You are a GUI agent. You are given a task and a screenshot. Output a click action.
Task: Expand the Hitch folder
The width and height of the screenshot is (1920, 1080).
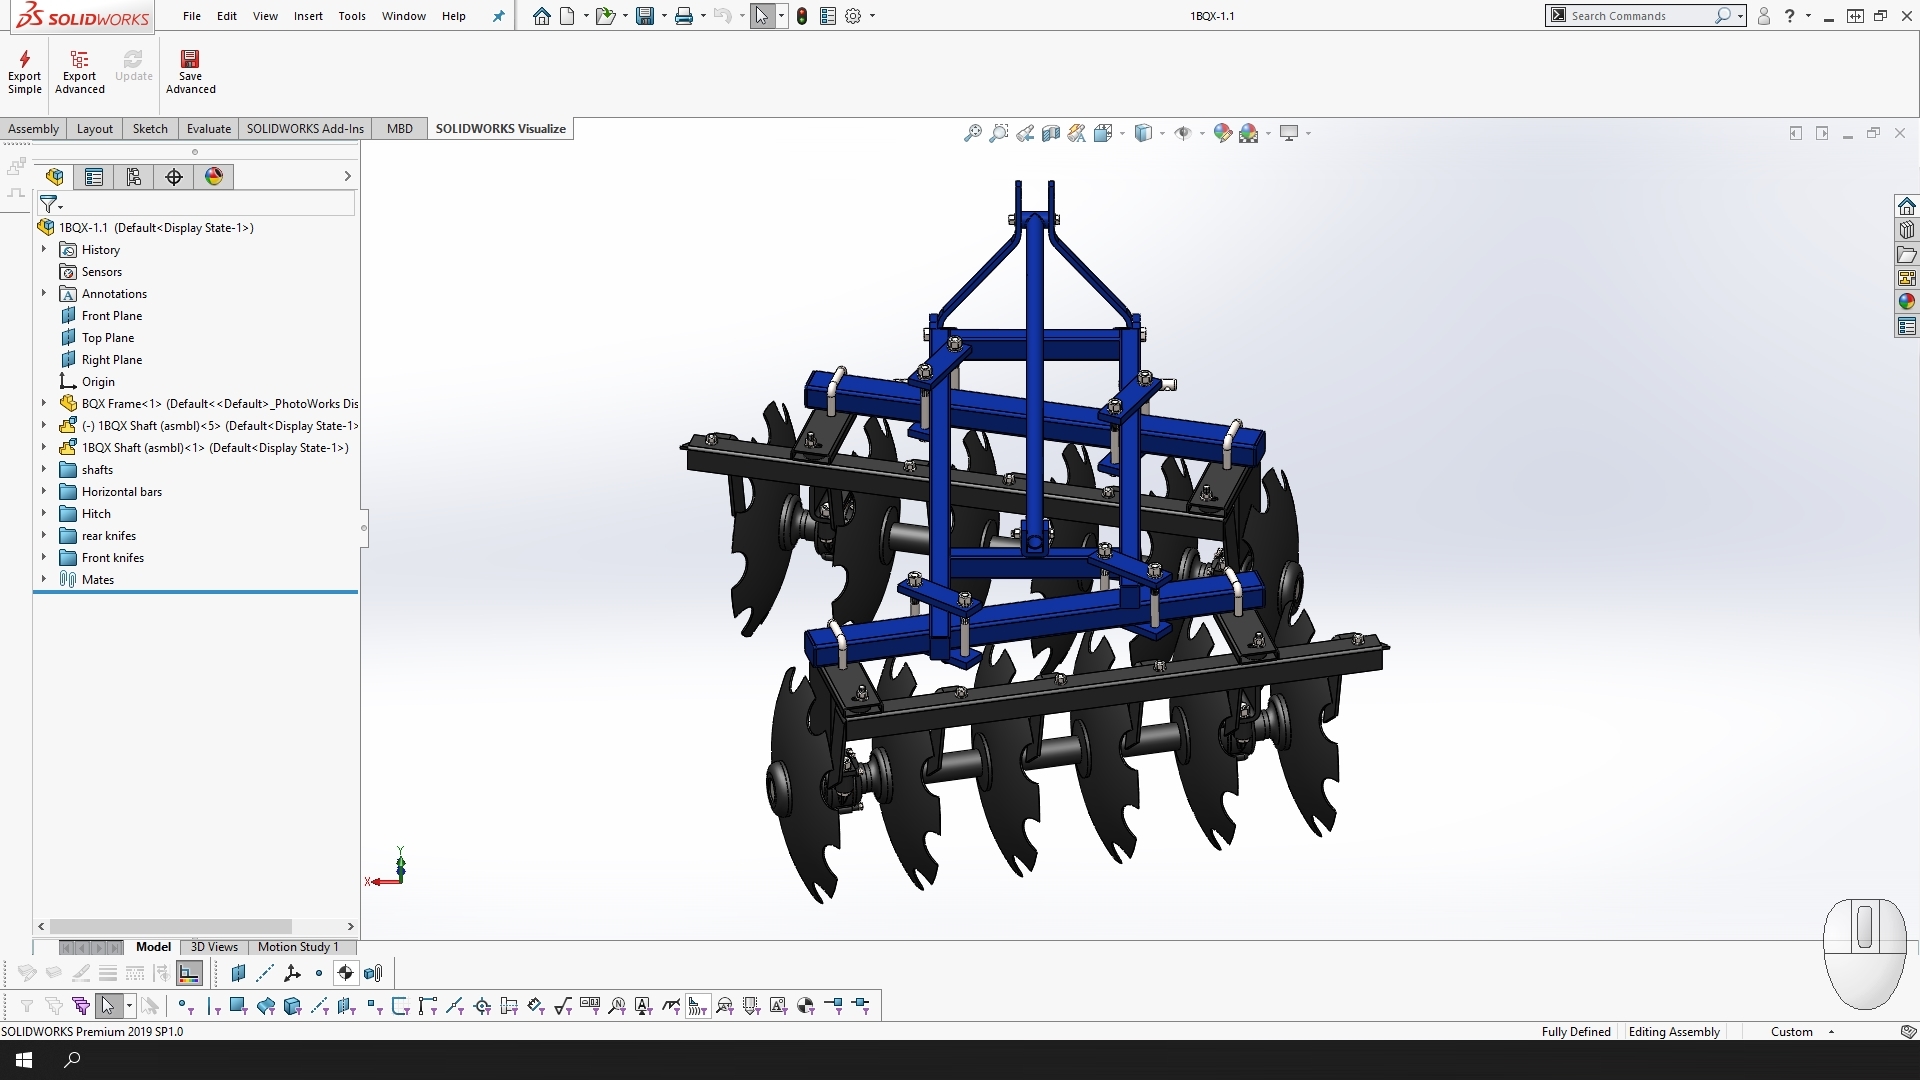click(x=44, y=514)
